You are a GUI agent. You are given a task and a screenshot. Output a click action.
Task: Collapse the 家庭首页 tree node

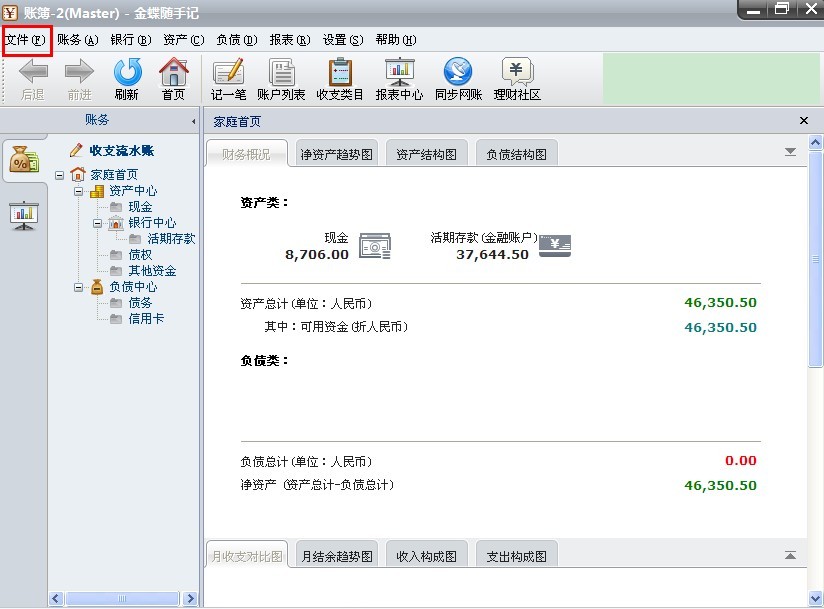click(59, 174)
